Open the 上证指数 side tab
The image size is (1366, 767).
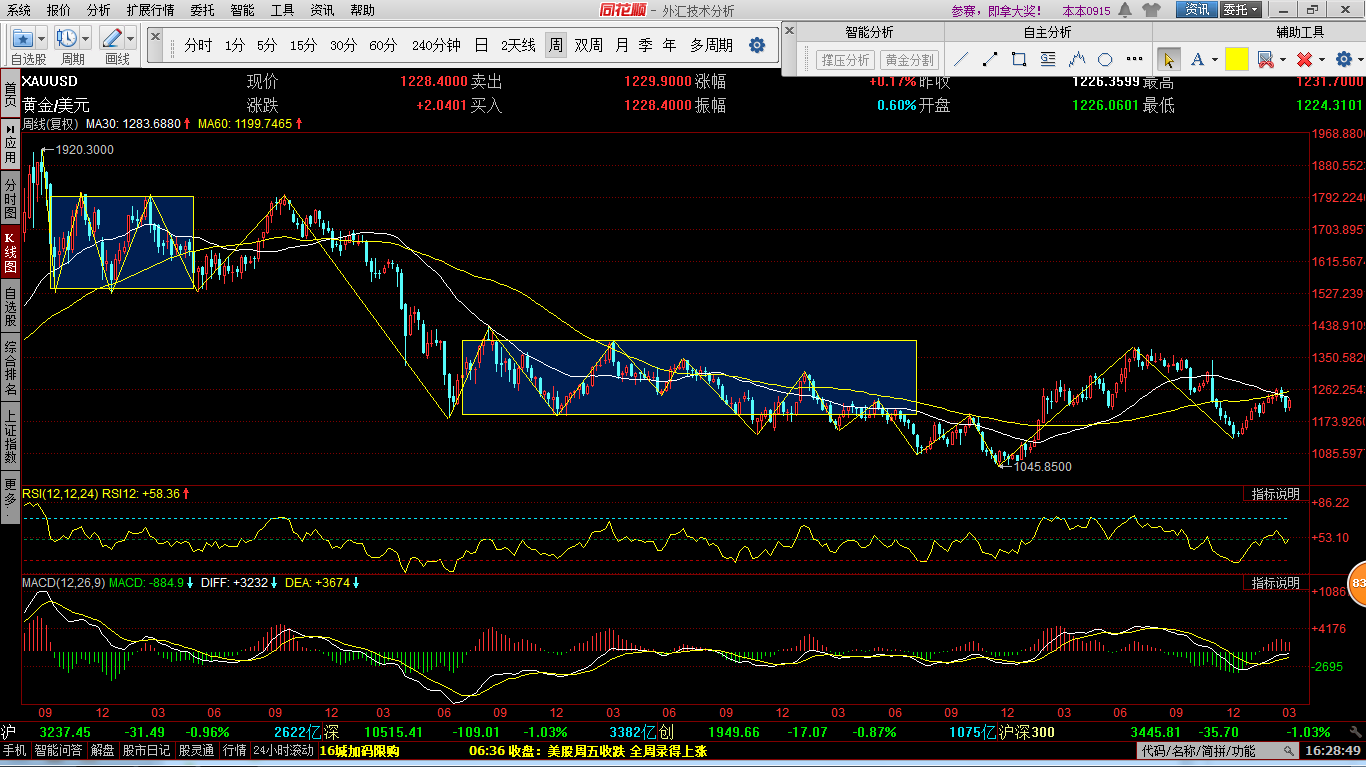click(x=10, y=436)
